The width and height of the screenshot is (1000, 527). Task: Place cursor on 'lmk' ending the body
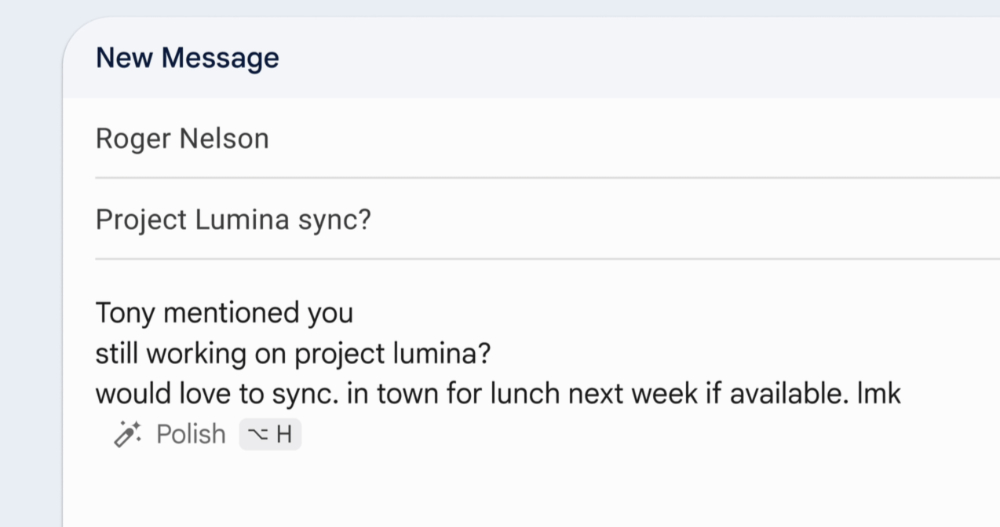(x=879, y=394)
